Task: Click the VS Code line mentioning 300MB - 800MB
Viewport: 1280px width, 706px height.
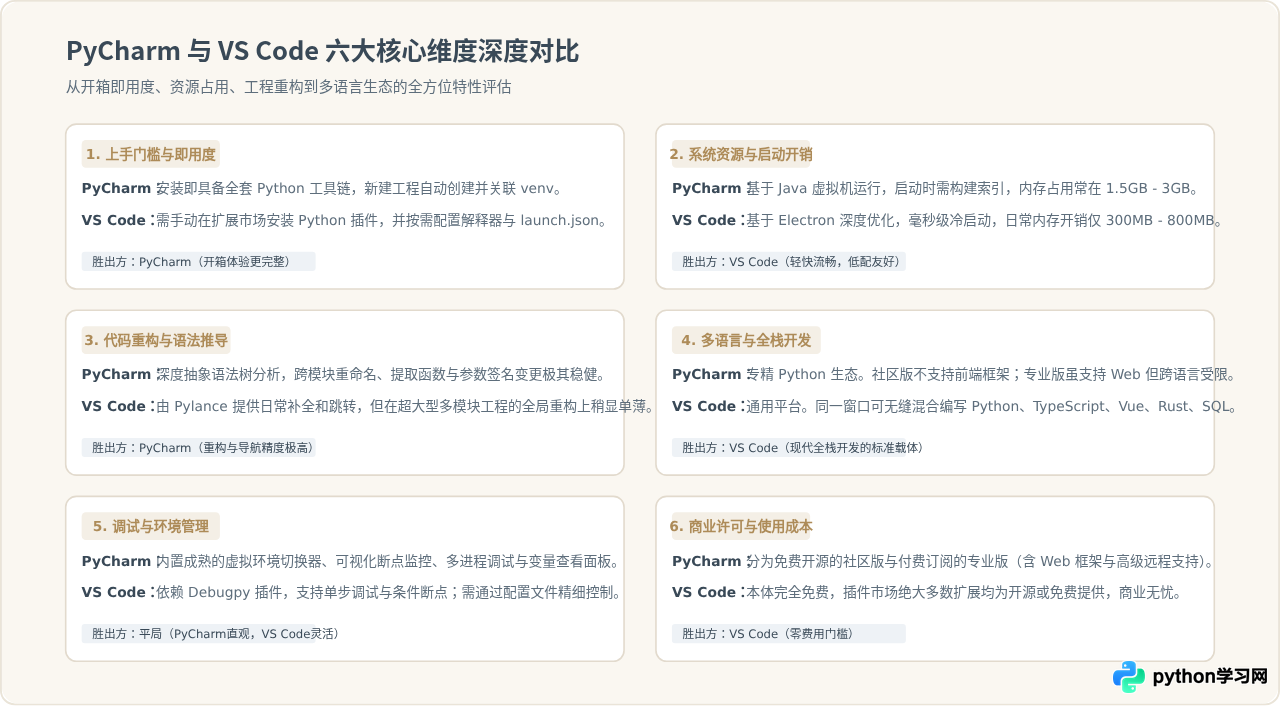Action: click(x=946, y=220)
